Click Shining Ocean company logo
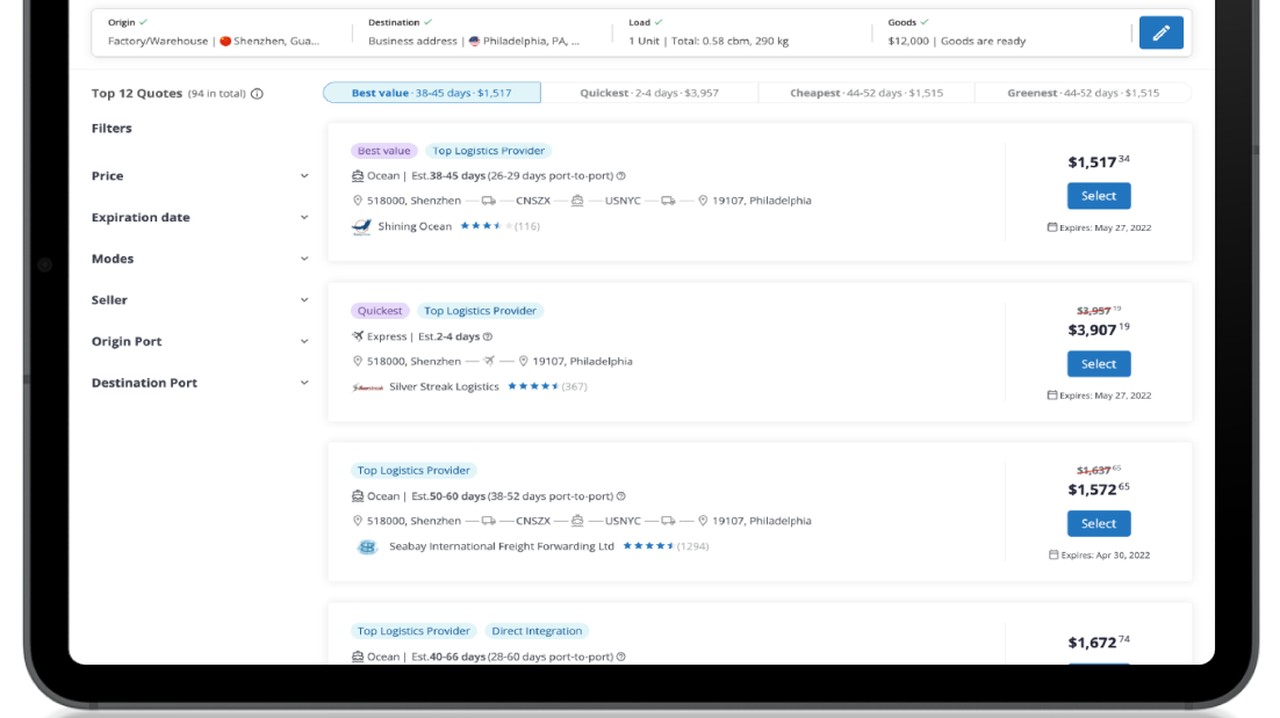The height and width of the screenshot is (718, 1280). [x=362, y=227]
